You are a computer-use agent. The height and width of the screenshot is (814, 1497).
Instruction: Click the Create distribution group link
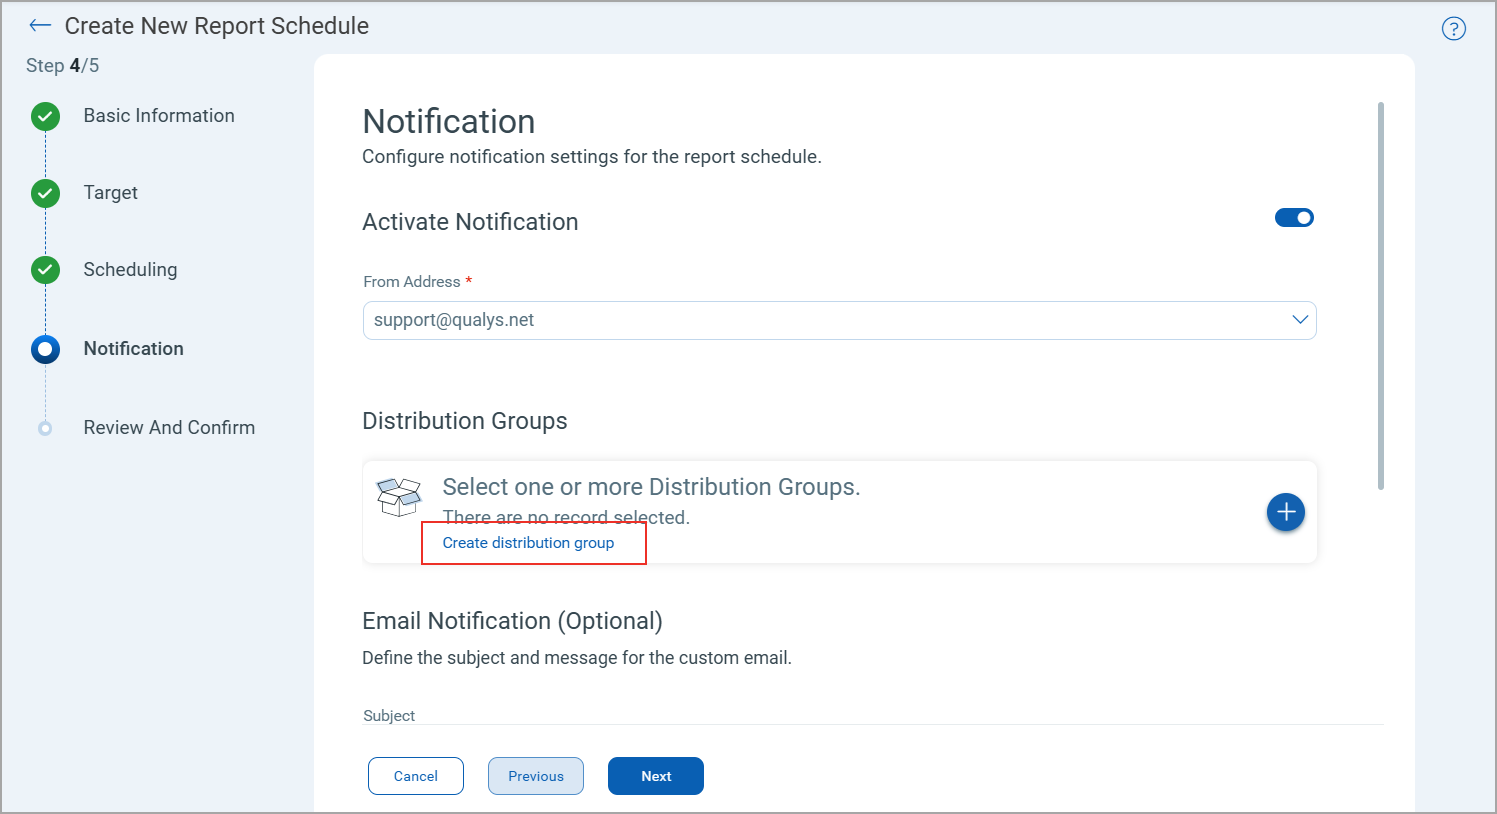[528, 543]
